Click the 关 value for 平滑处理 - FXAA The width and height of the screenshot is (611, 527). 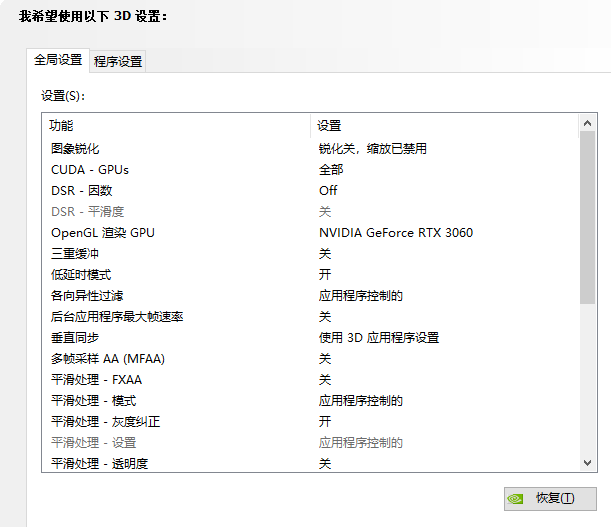[x=325, y=380]
